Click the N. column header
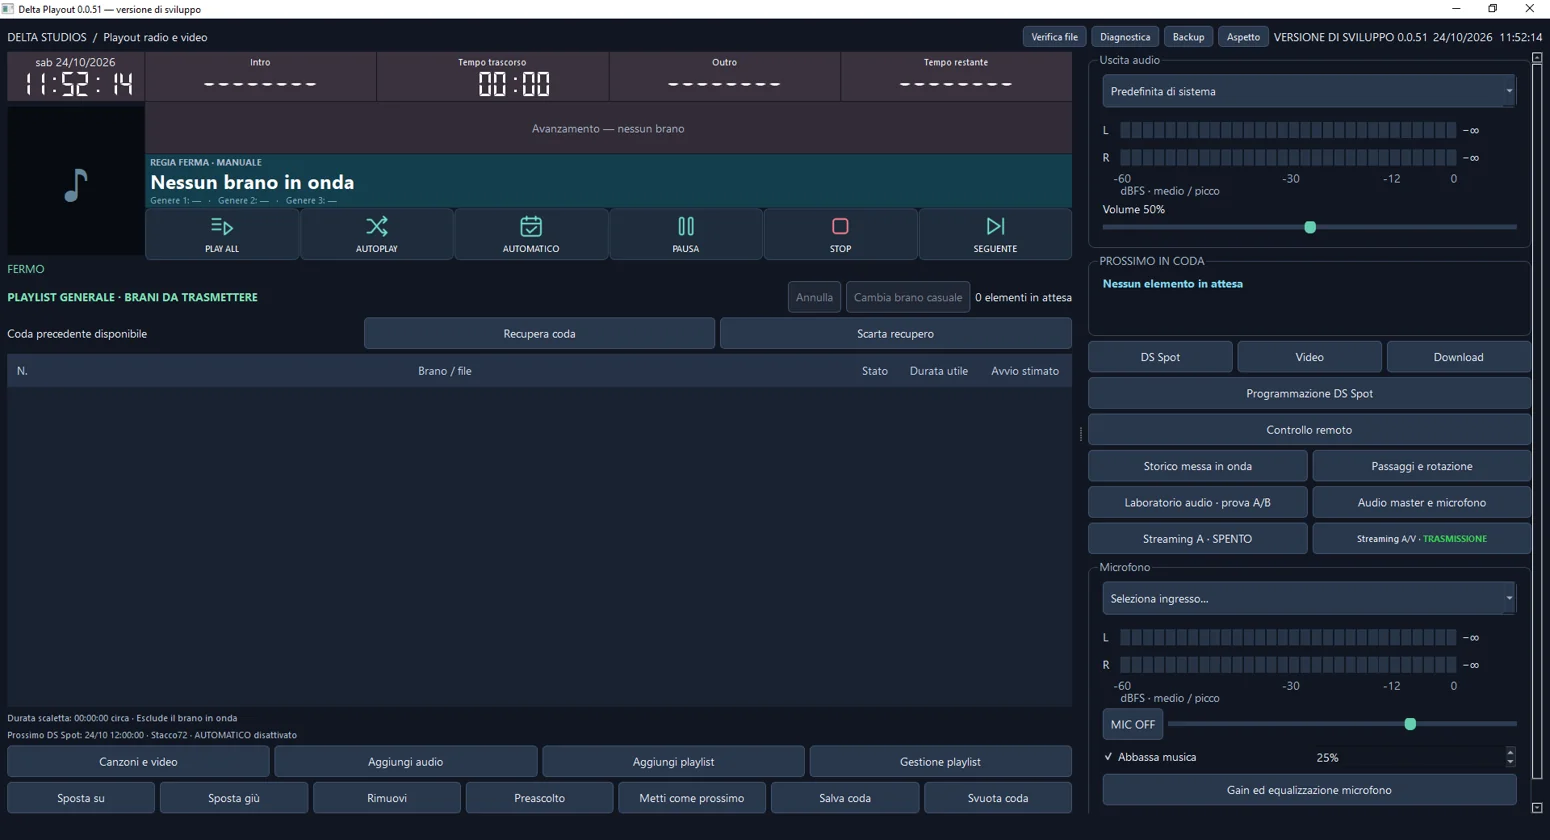The height and width of the screenshot is (840, 1550). pos(22,371)
